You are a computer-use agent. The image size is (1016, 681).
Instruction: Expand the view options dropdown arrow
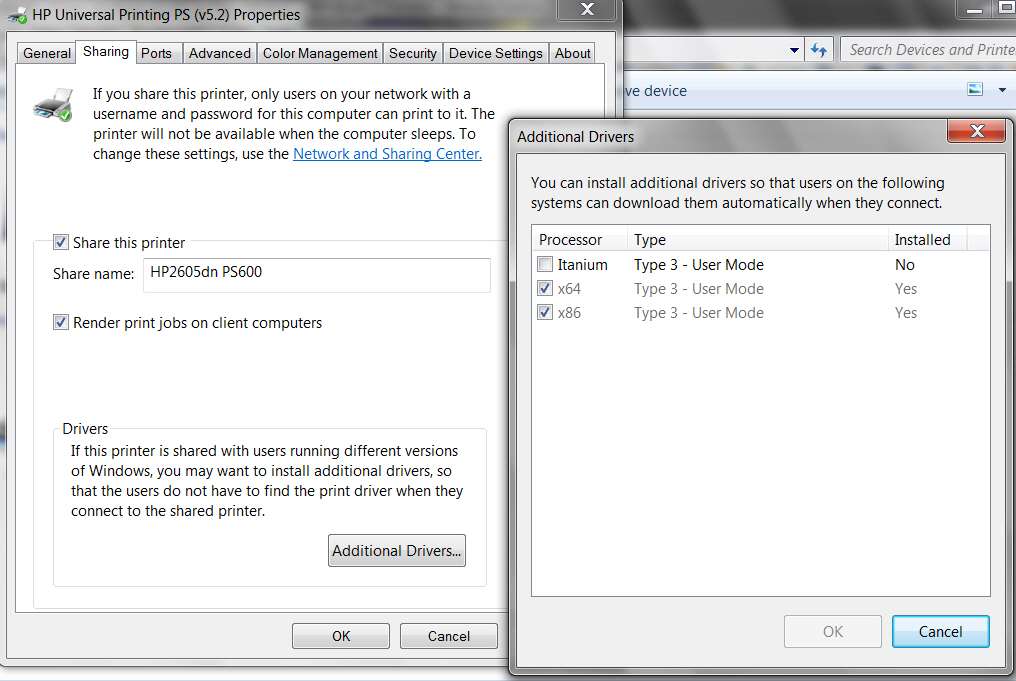(x=1002, y=90)
